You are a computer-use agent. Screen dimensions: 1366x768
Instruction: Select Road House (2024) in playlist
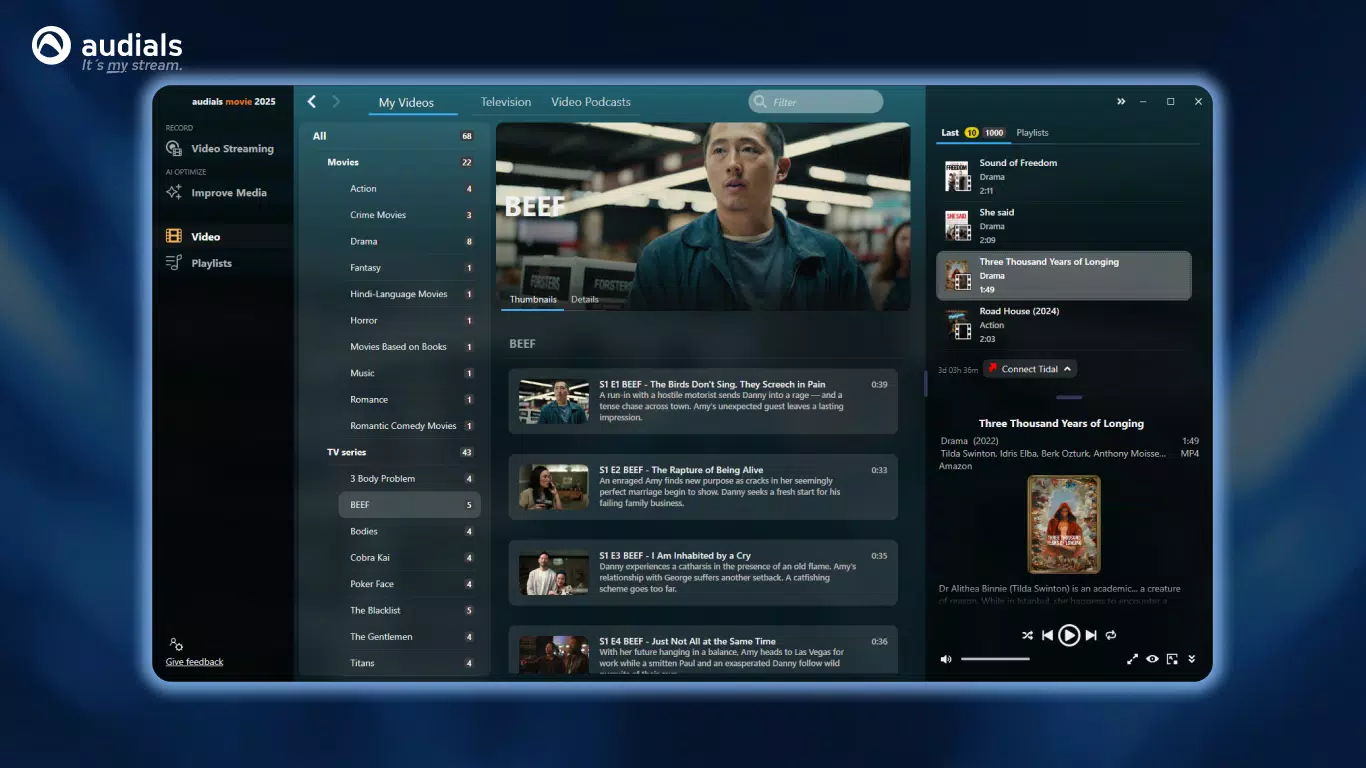coord(1064,325)
